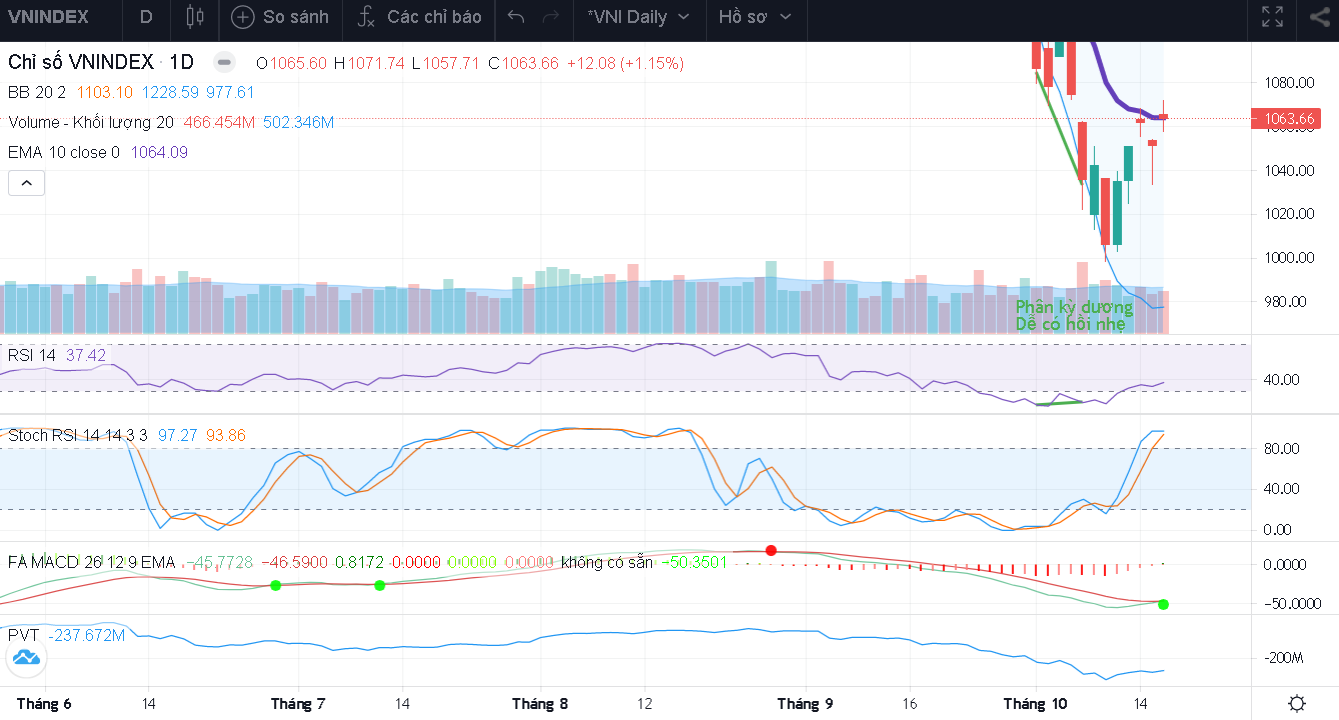Screen dimensions: 1339x720
Task: Click the RSI value 37.42
Action: click(85, 355)
